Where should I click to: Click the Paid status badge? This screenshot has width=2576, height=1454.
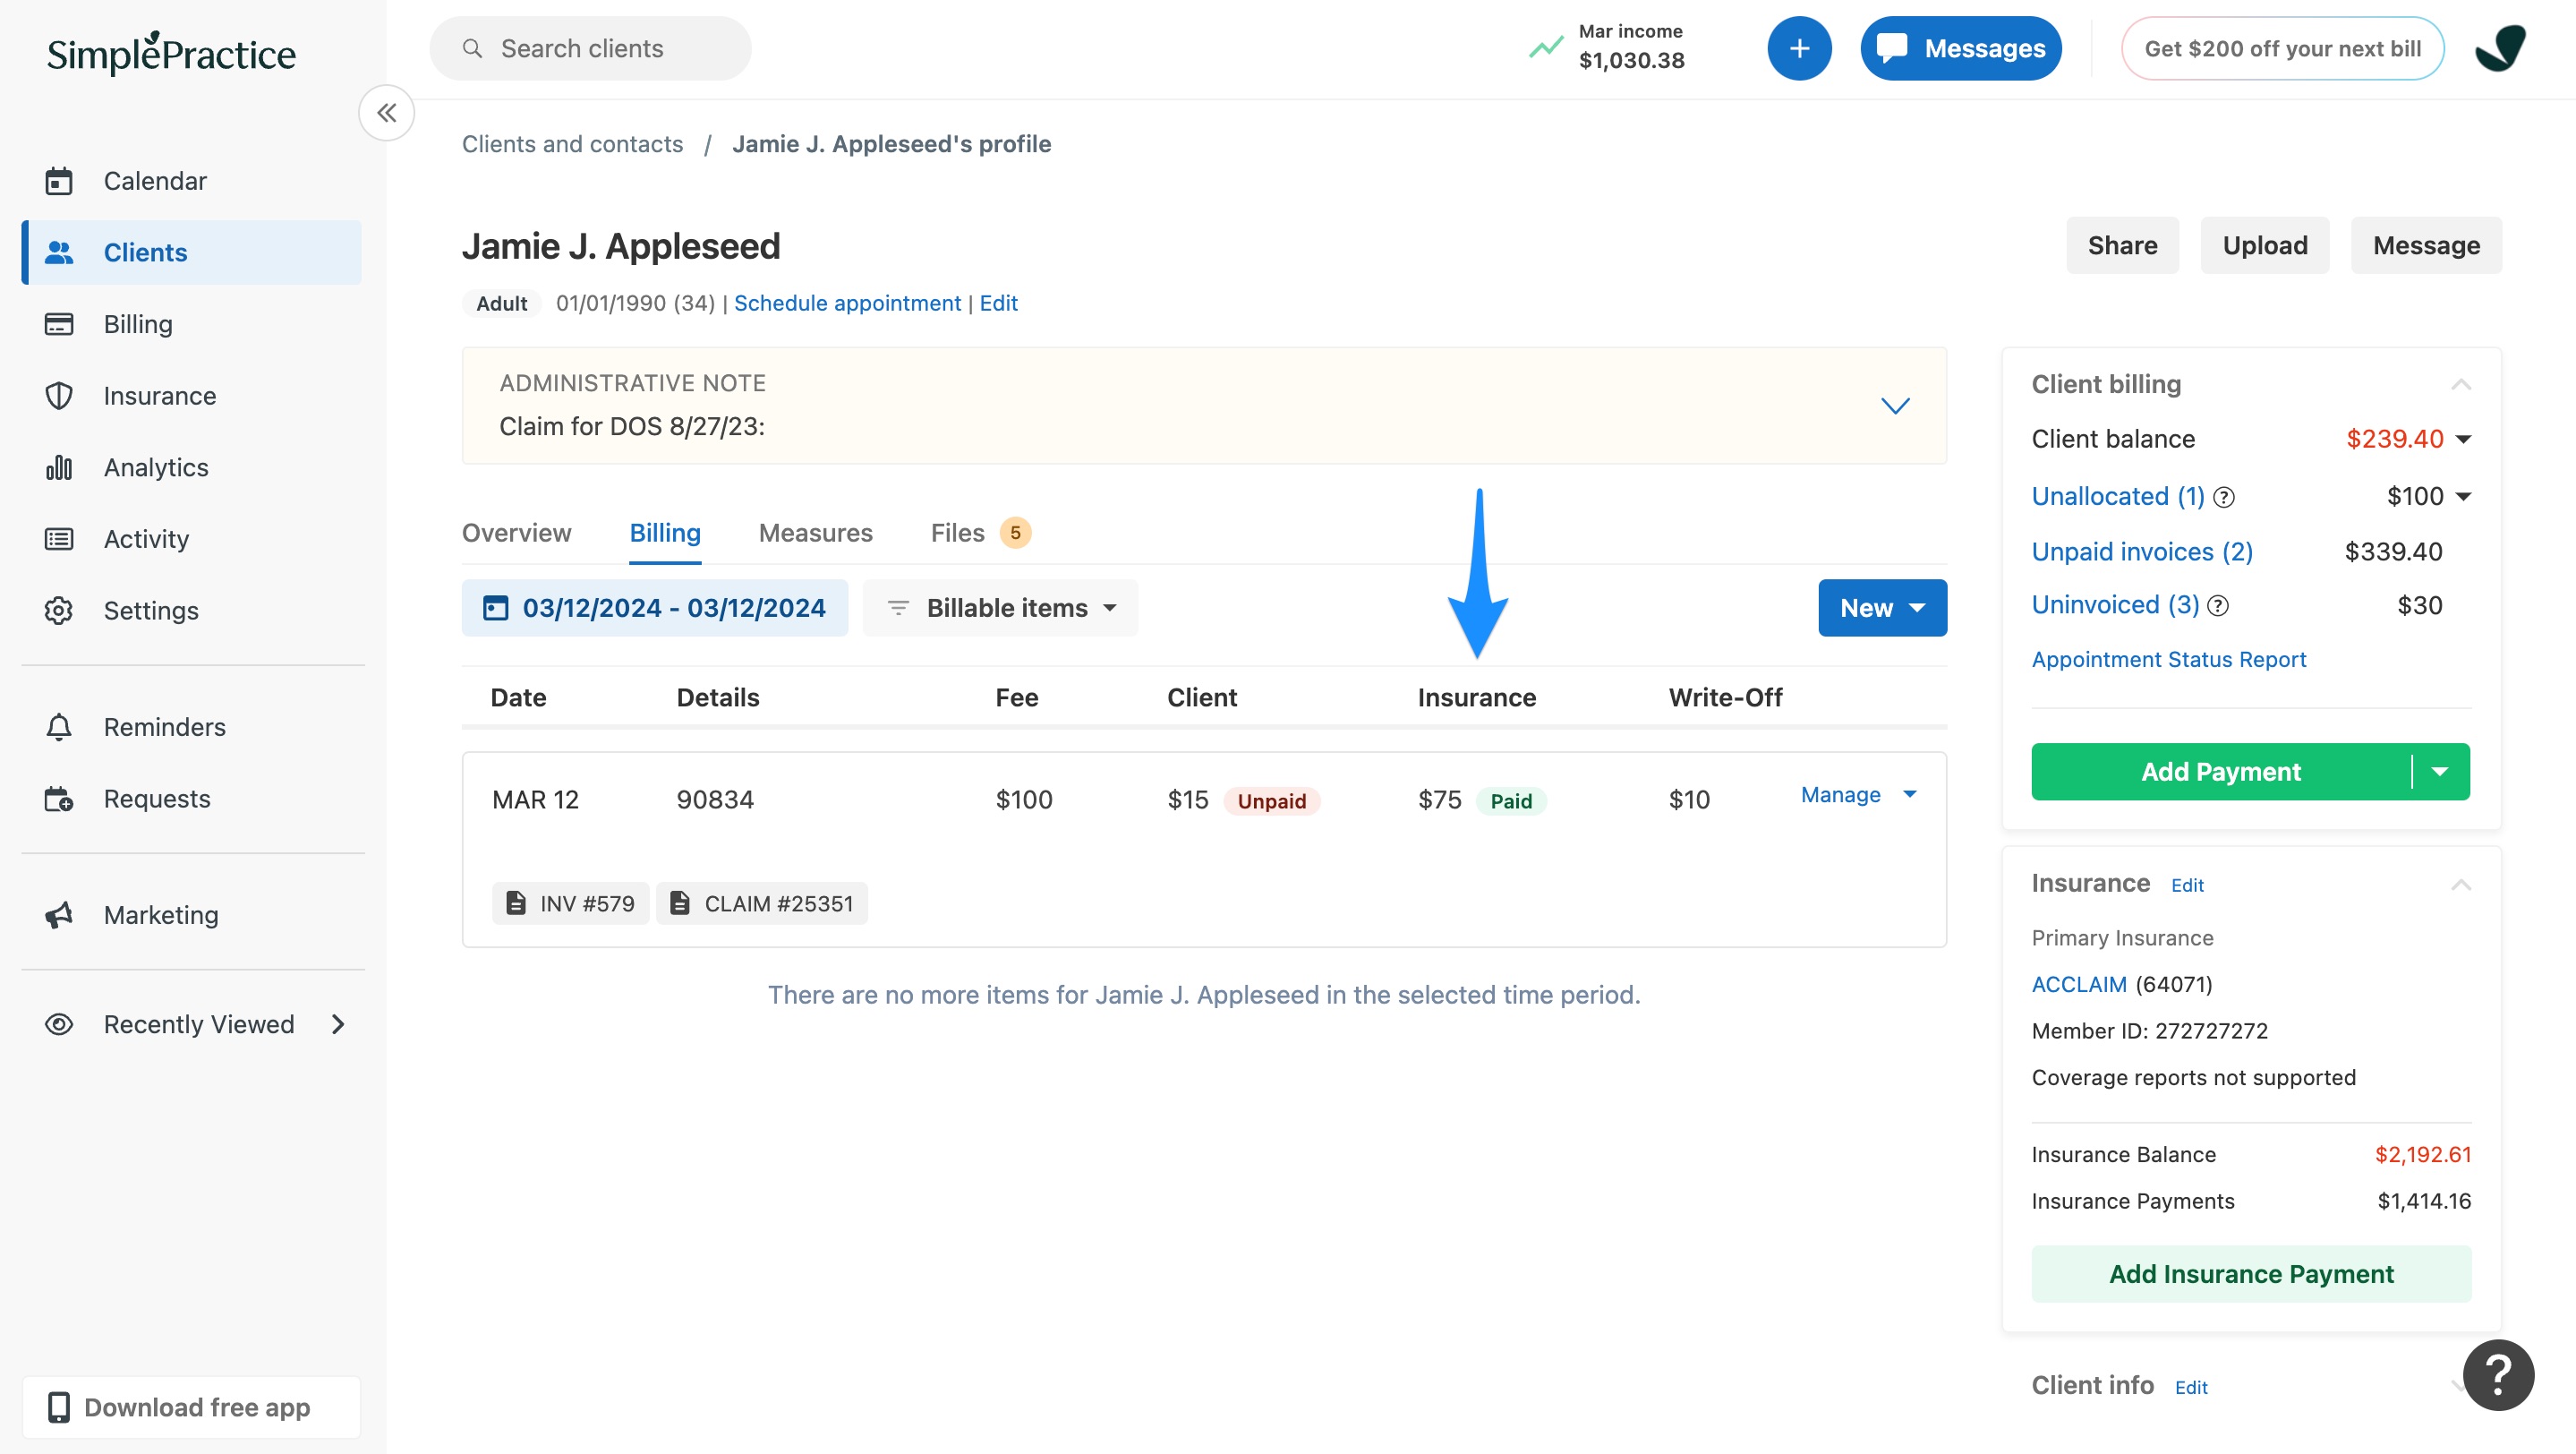(x=1511, y=801)
